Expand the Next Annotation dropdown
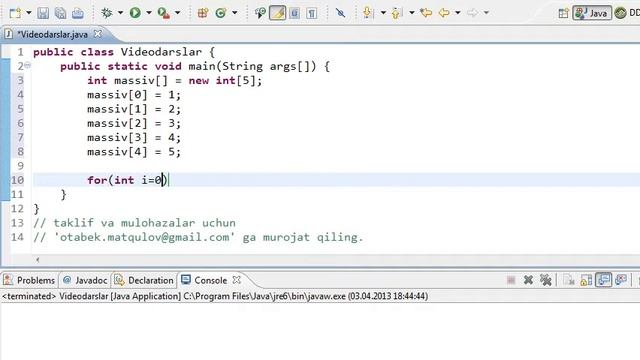The image size is (640, 360). click(x=383, y=13)
